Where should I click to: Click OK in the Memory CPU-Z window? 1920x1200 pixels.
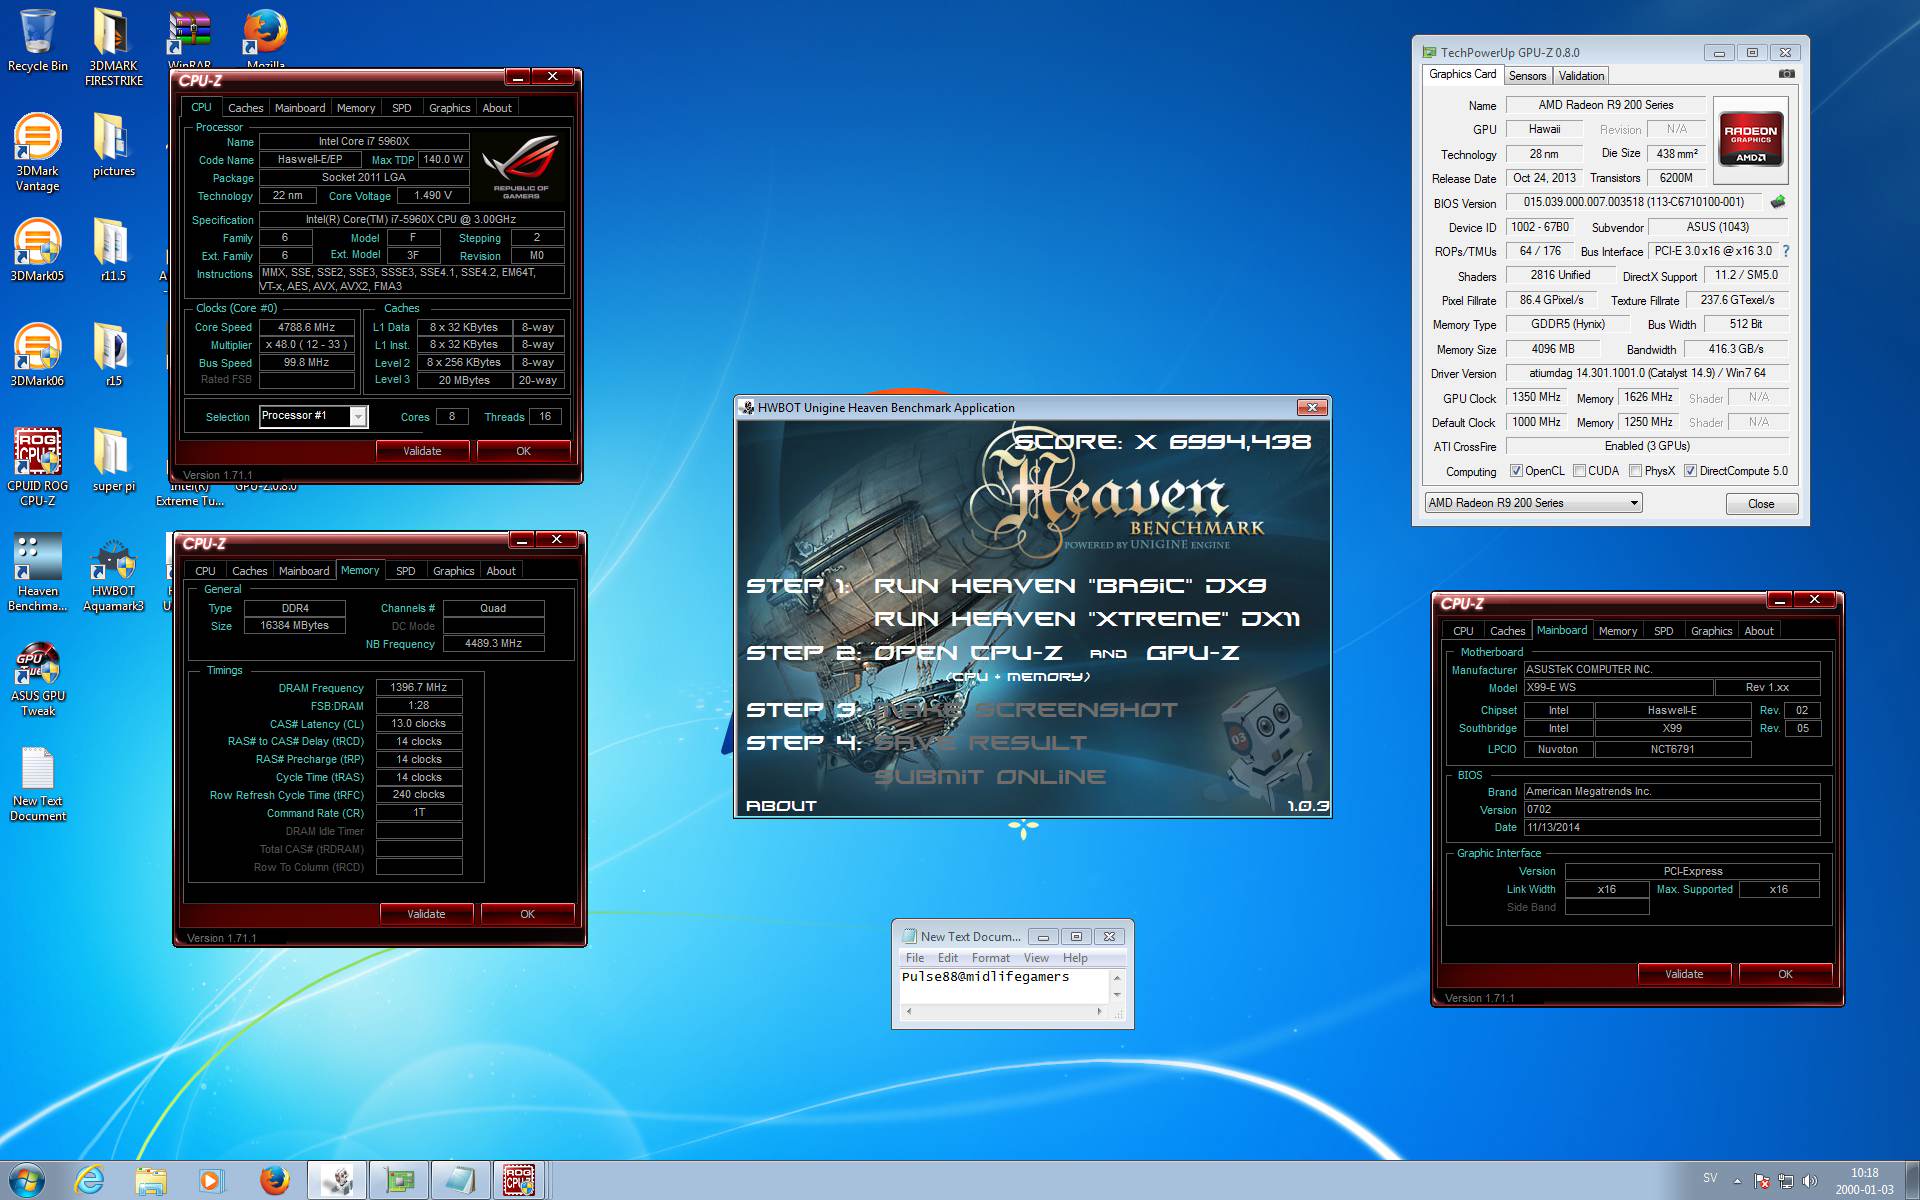[x=527, y=914]
